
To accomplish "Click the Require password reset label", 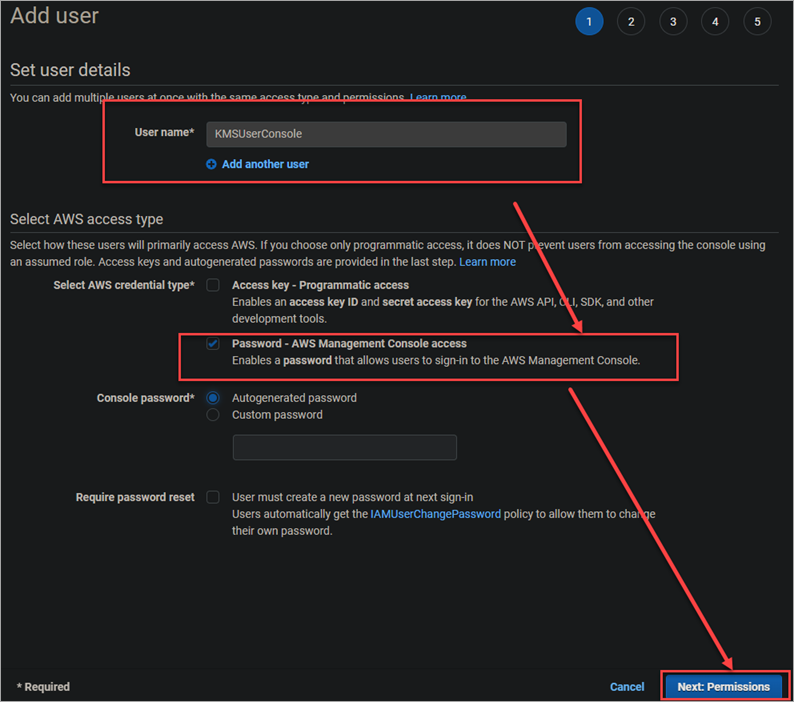I will point(135,497).
